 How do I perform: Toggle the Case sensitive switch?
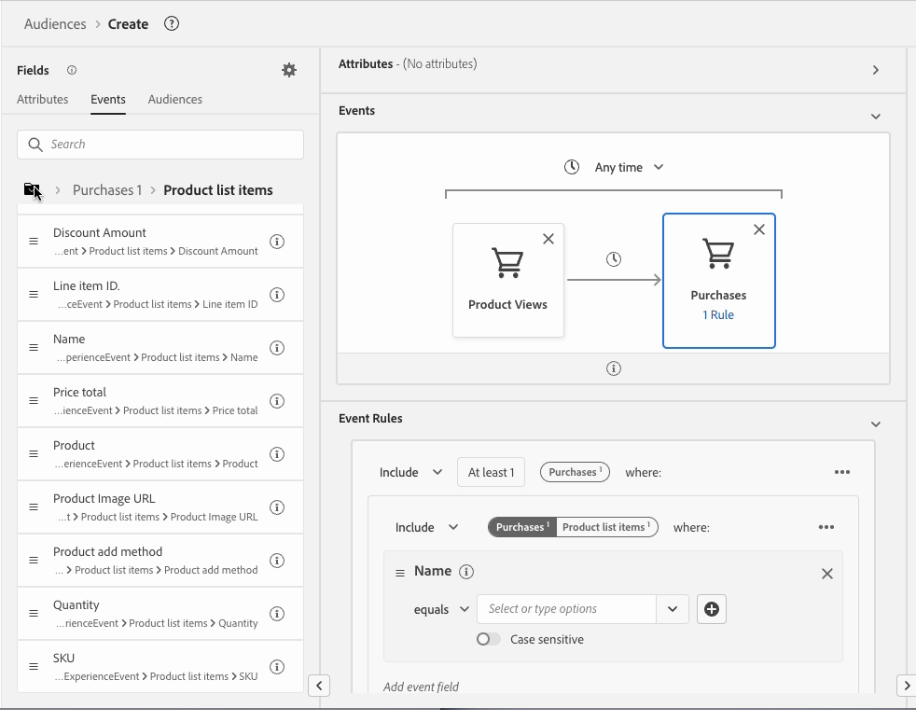point(488,639)
